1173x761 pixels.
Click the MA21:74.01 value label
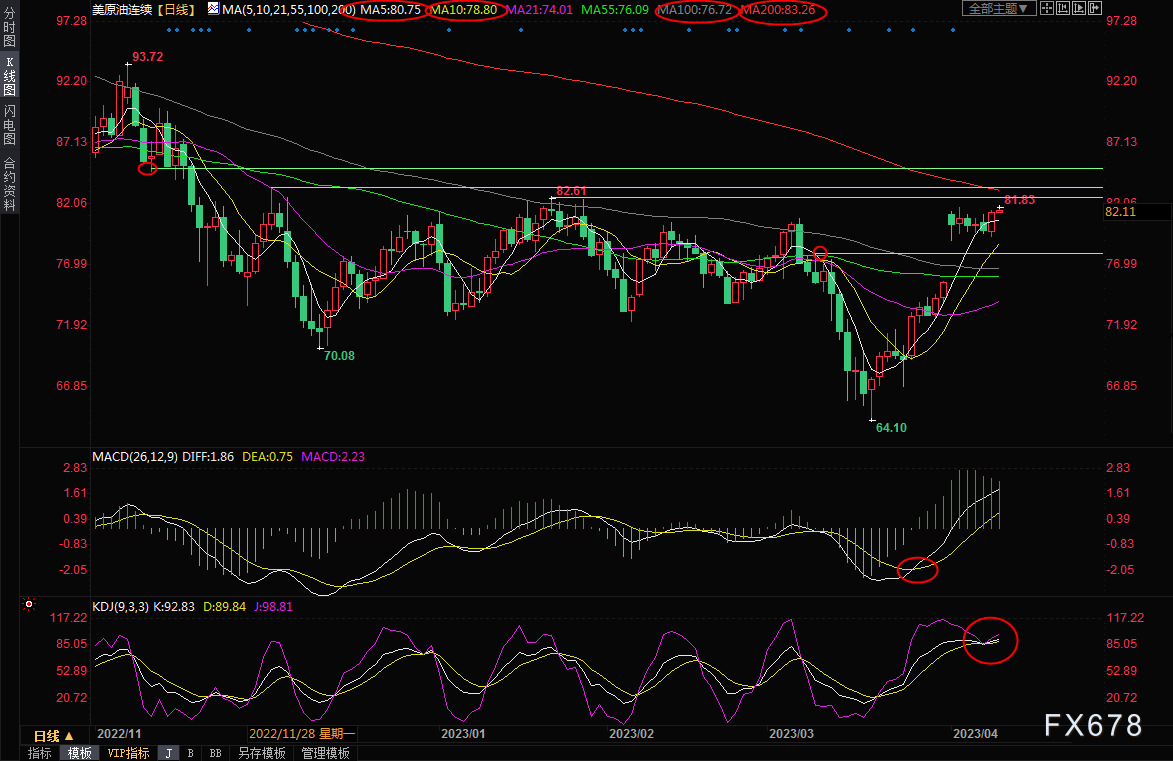point(539,10)
